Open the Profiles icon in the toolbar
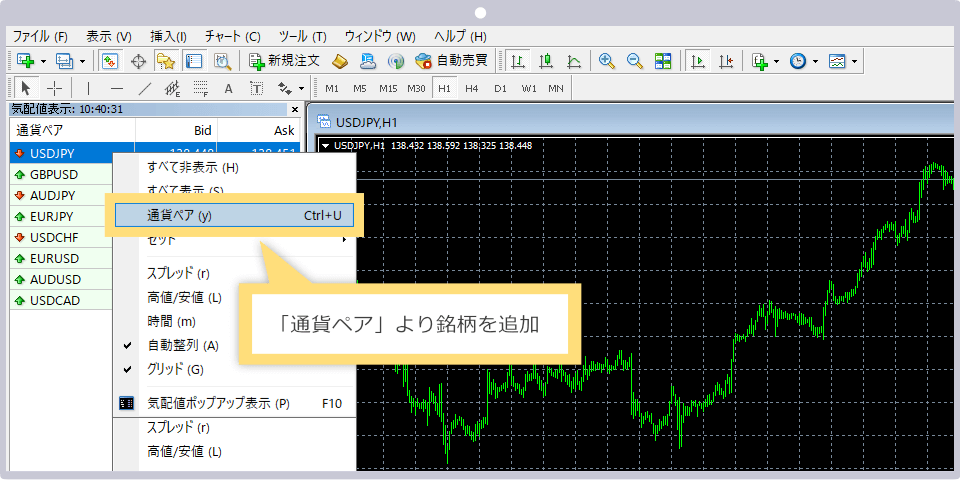 pos(64,61)
